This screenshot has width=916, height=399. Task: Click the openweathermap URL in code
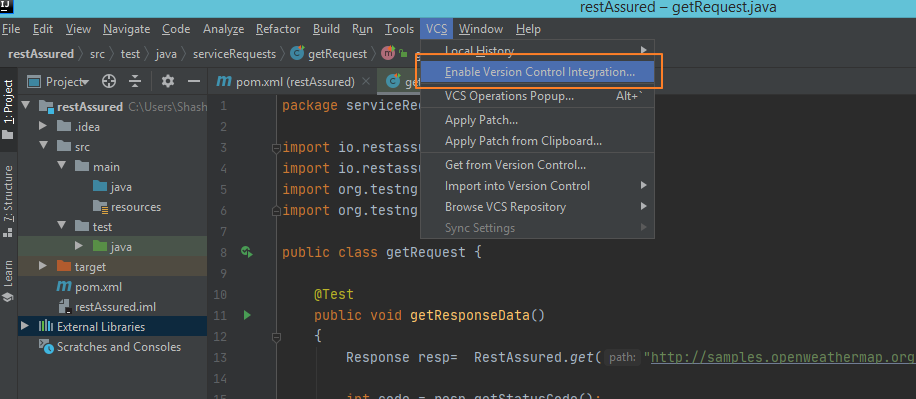(783, 358)
